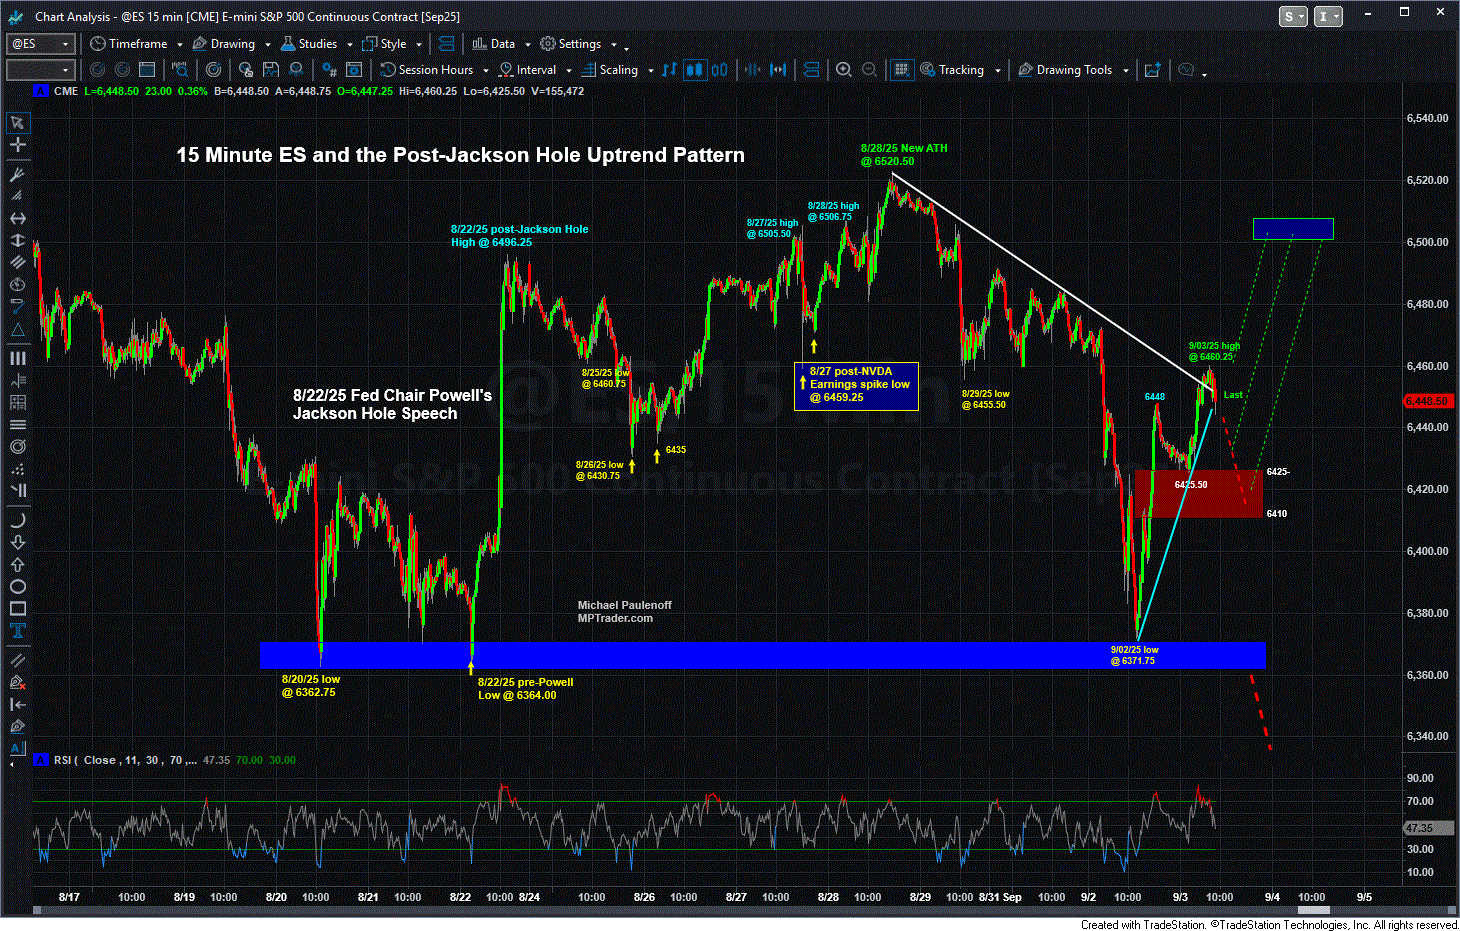
Task: Toggle the grid display button
Action: 901,70
